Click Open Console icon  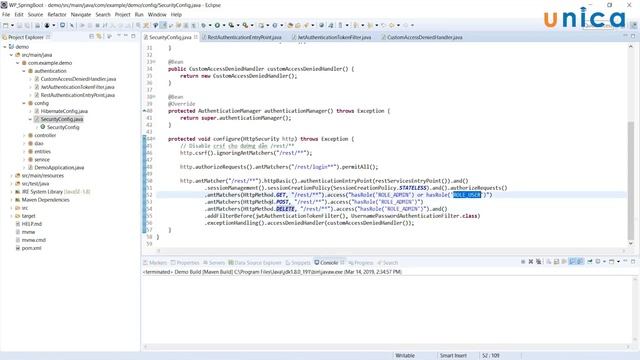[x=611, y=262]
